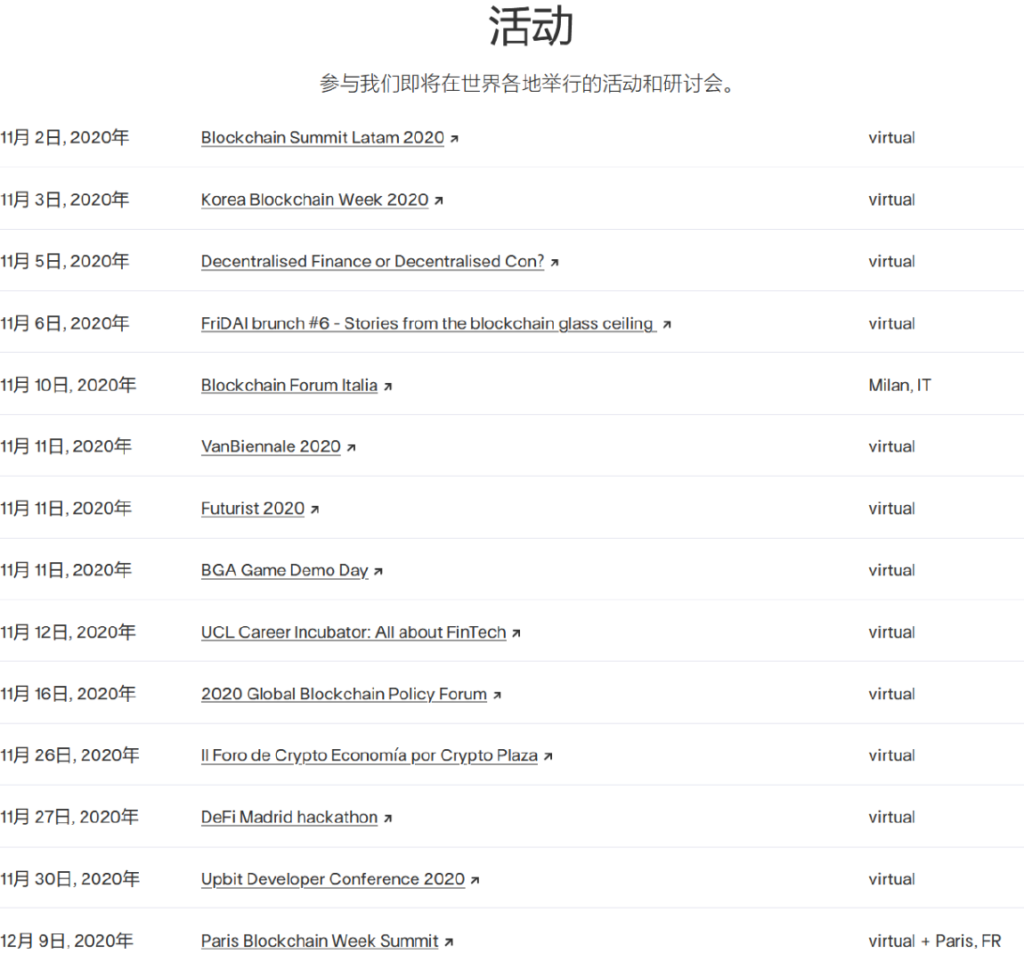
Task: Click the external arrow beside Global Blockchain Policy Forum
Action: pos(497,695)
